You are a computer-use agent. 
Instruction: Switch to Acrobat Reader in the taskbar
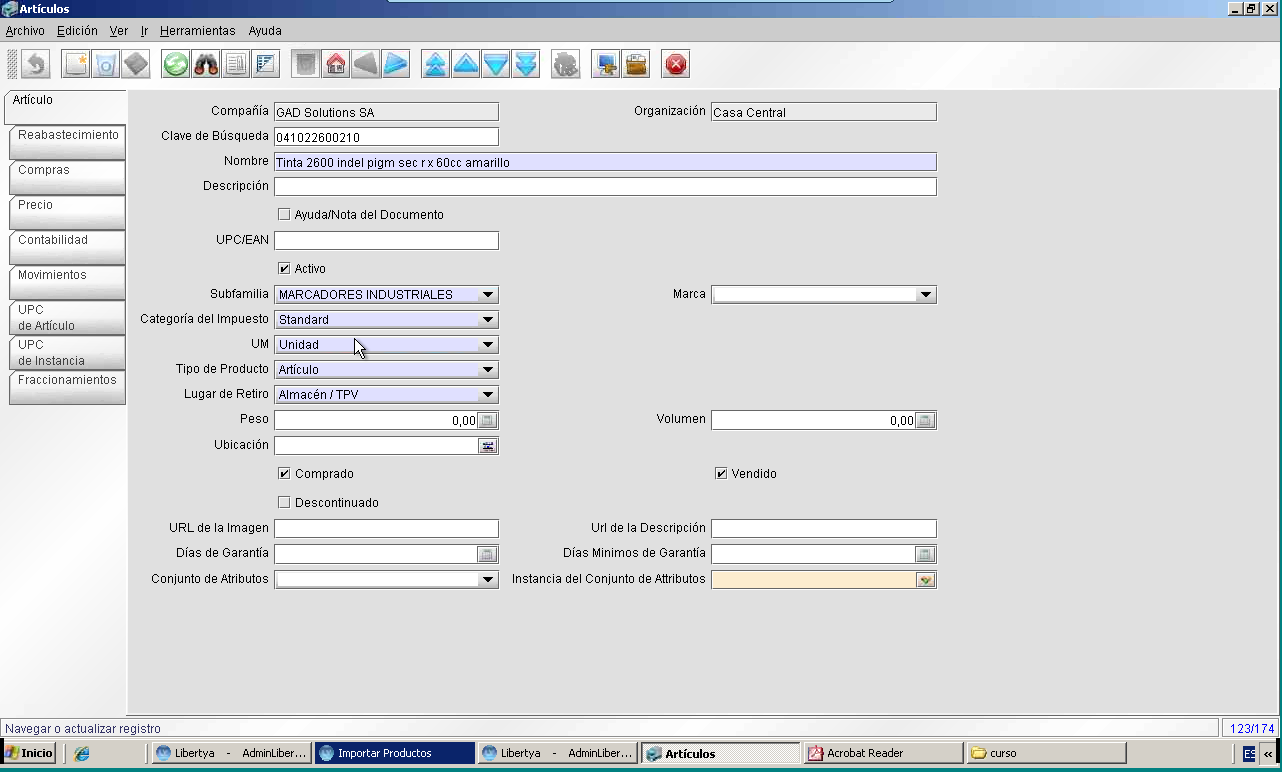[884, 753]
